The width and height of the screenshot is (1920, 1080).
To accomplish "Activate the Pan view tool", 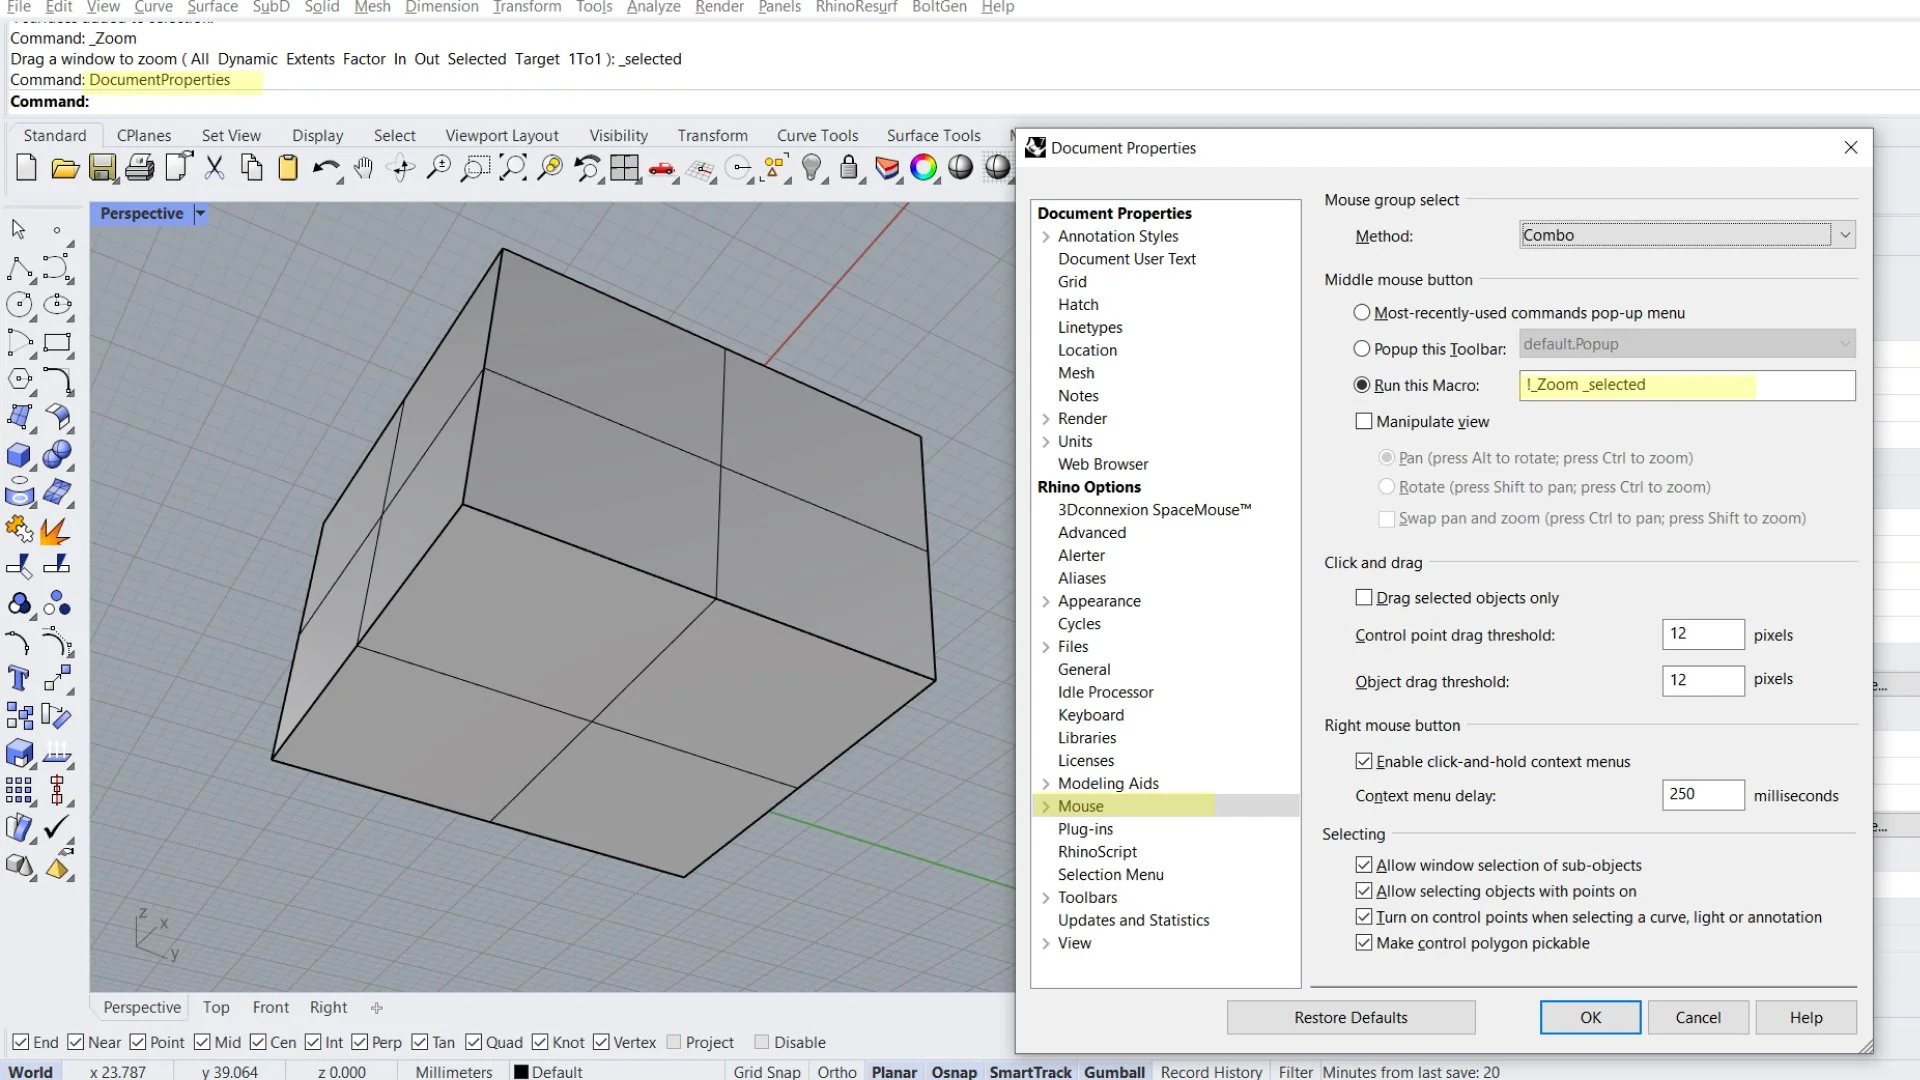I will click(x=362, y=168).
